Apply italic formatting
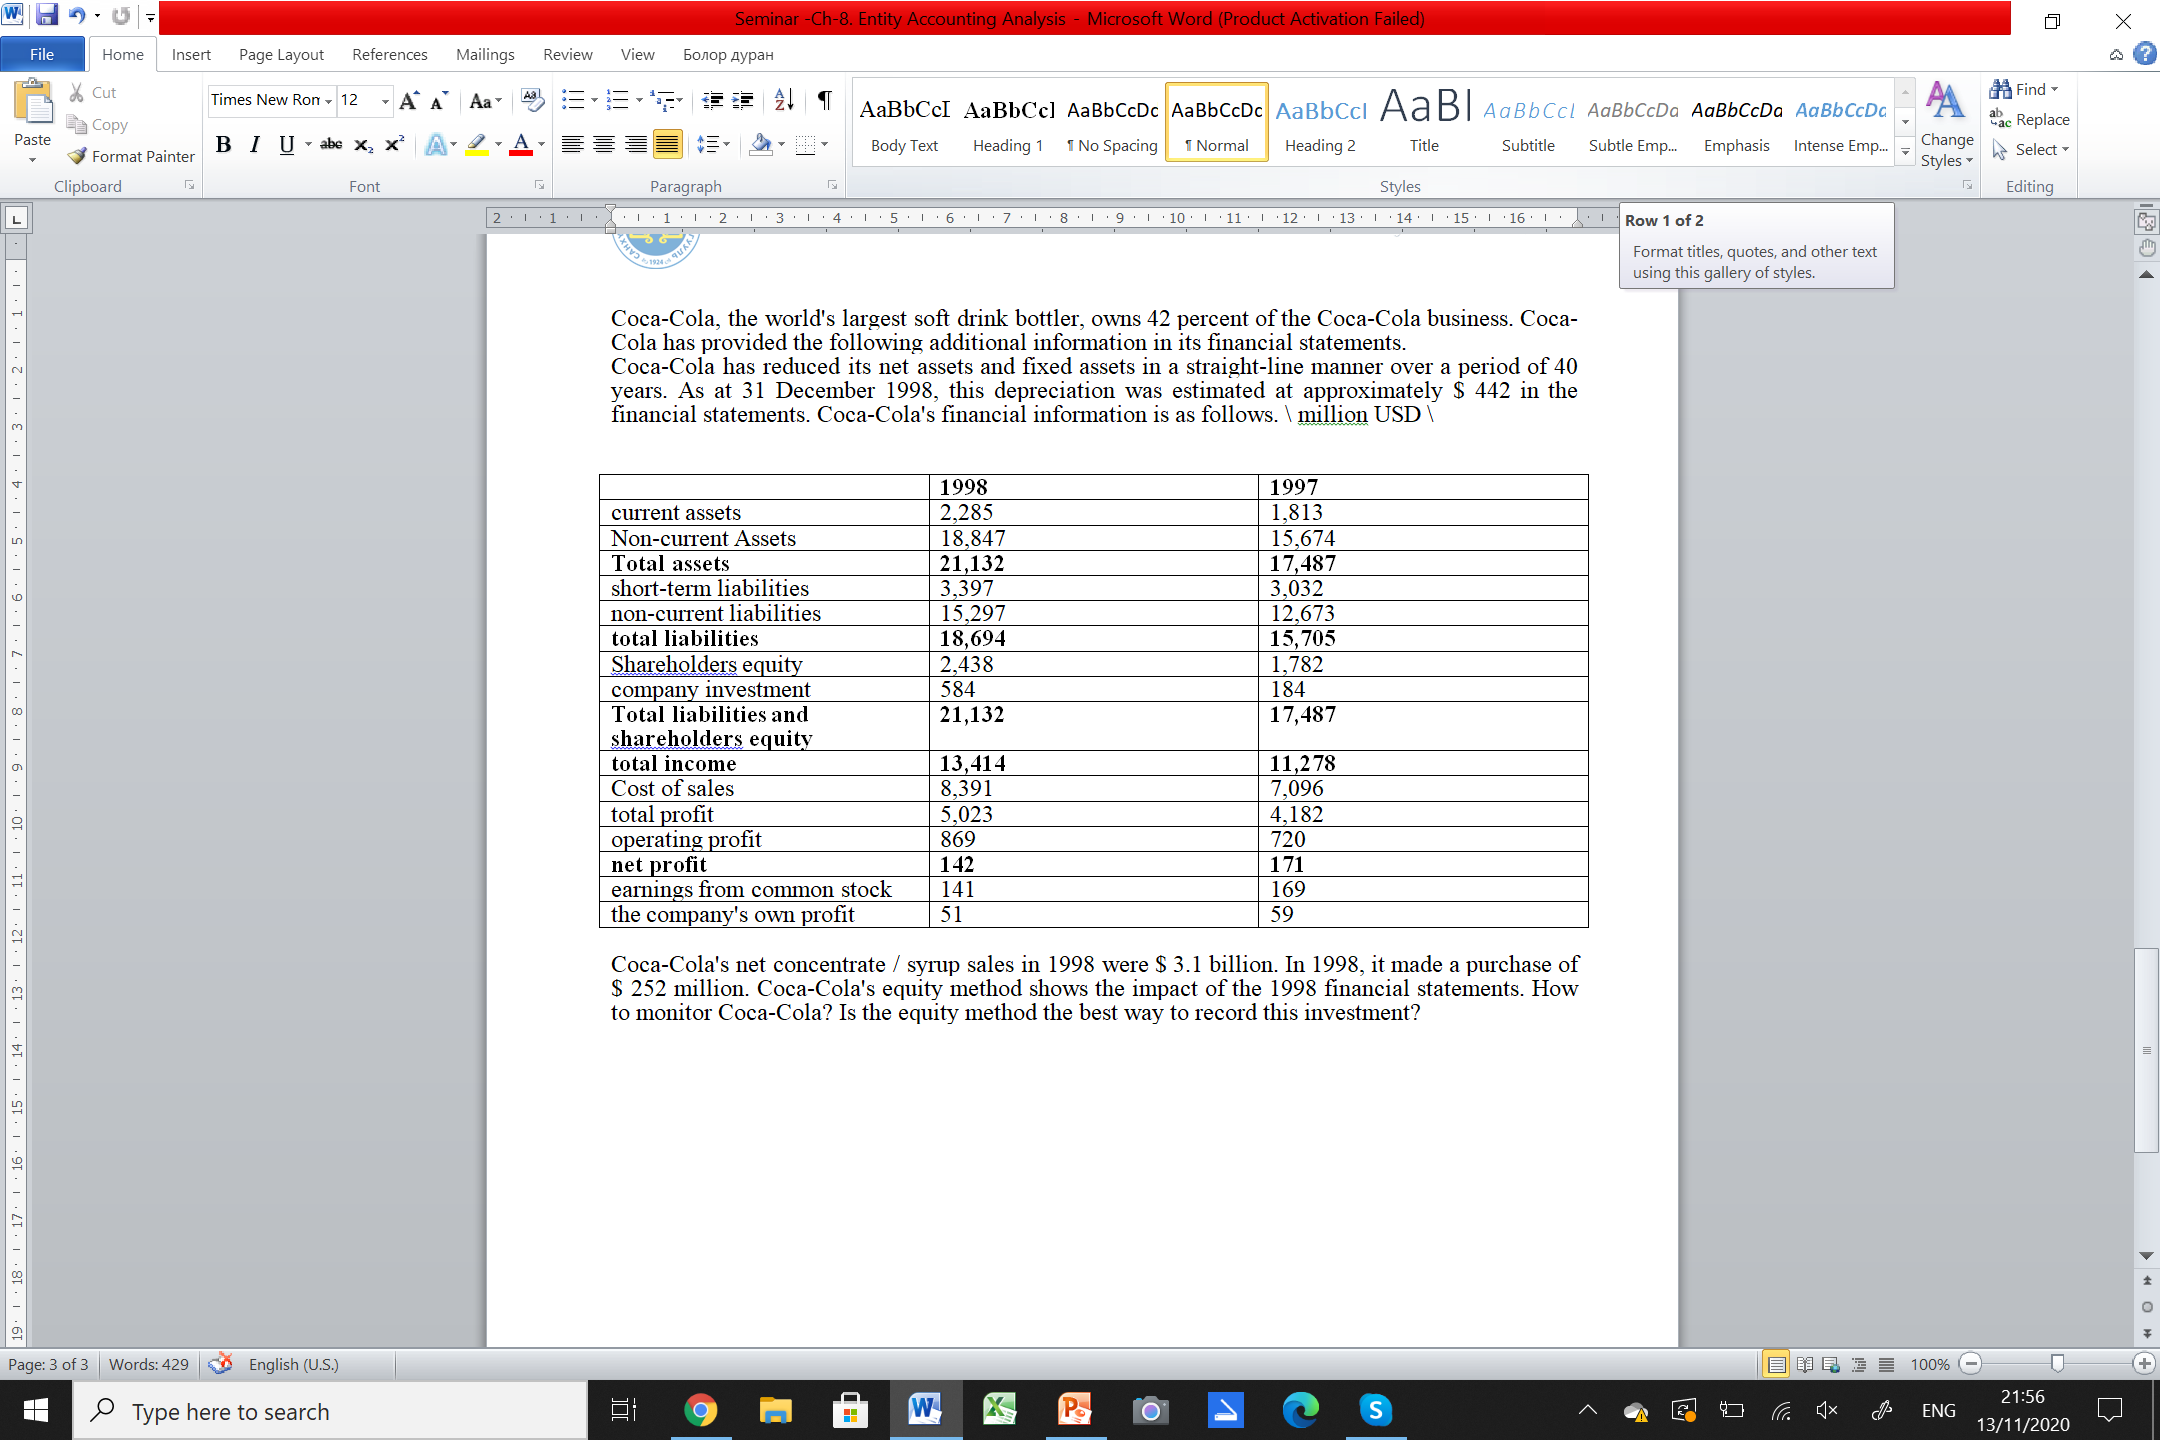This screenshot has height=1440, width=2160. [254, 144]
